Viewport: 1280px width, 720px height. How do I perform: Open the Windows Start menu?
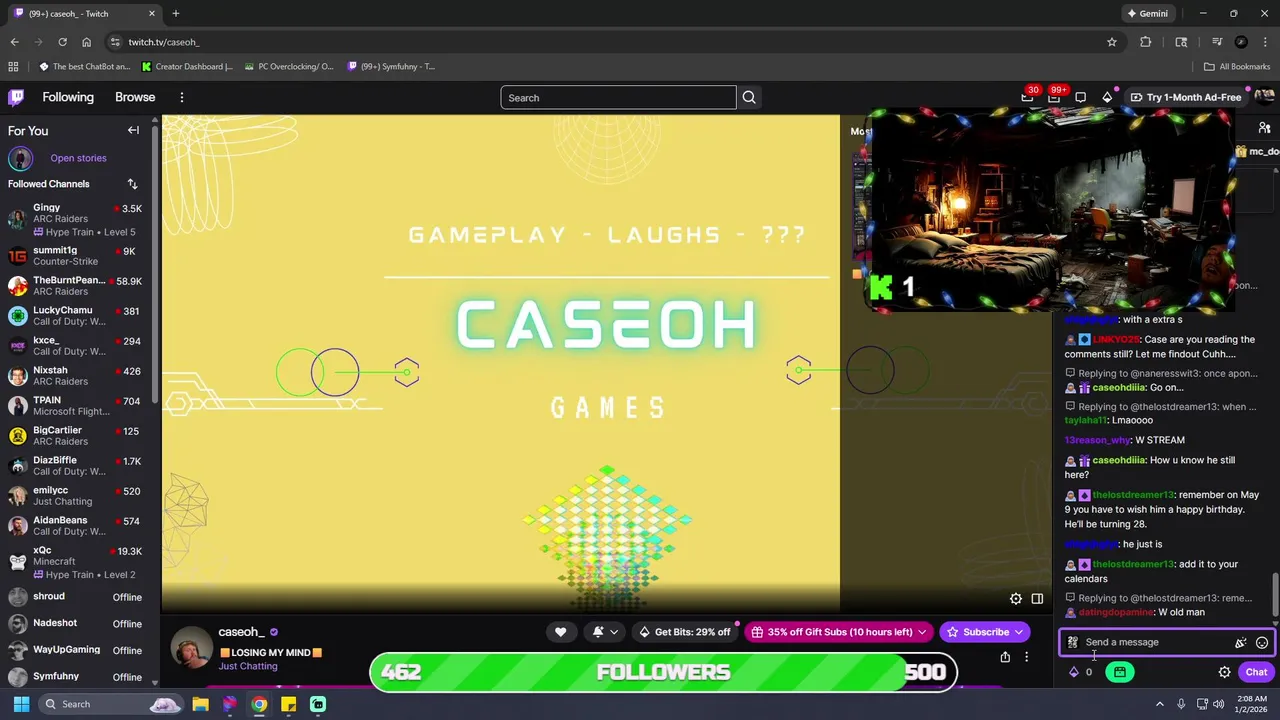coord(21,704)
